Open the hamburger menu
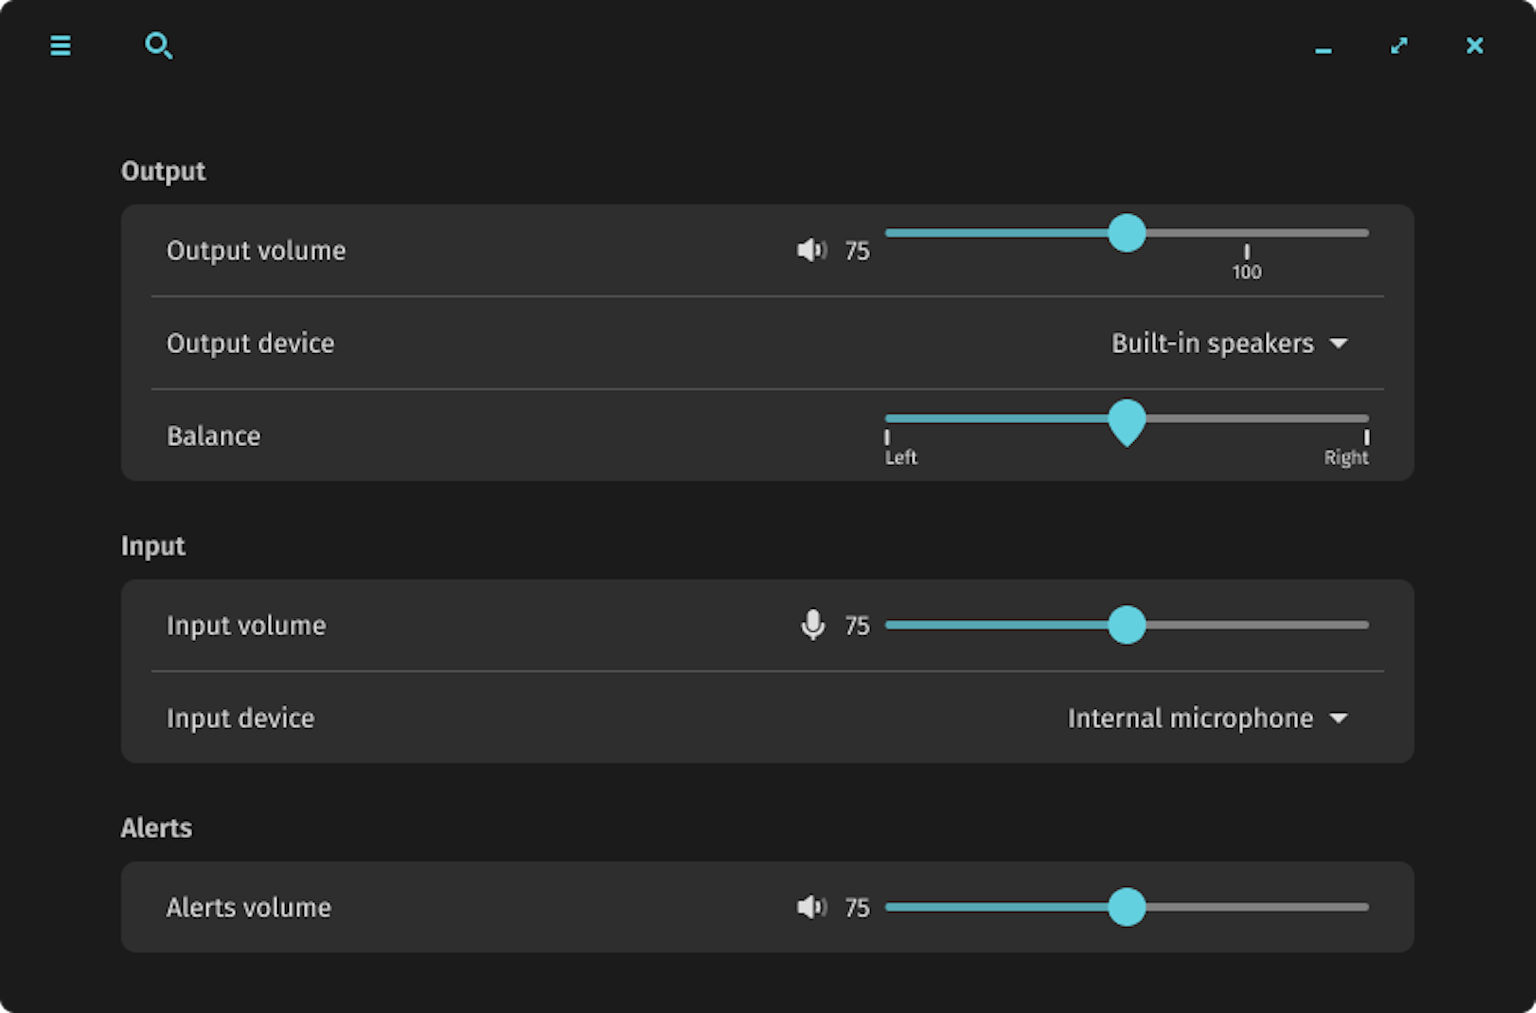The image size is (1536, 1013). [60, 46]
